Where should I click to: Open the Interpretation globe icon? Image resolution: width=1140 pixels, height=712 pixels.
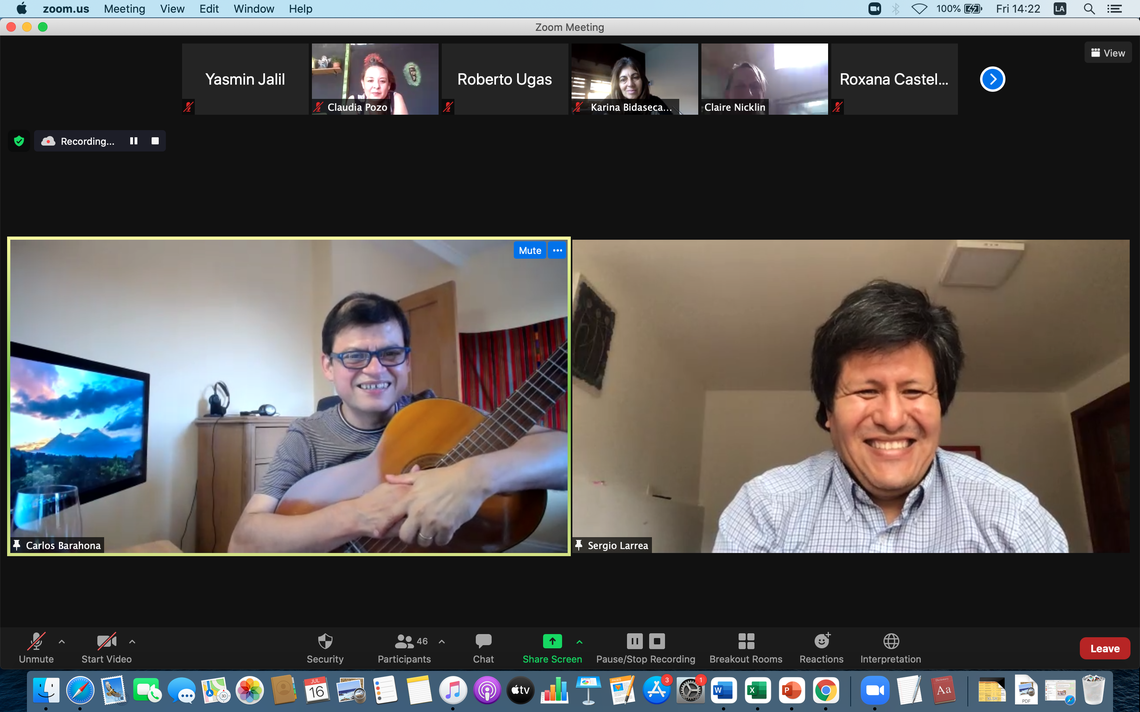click(x=890, y=642)
